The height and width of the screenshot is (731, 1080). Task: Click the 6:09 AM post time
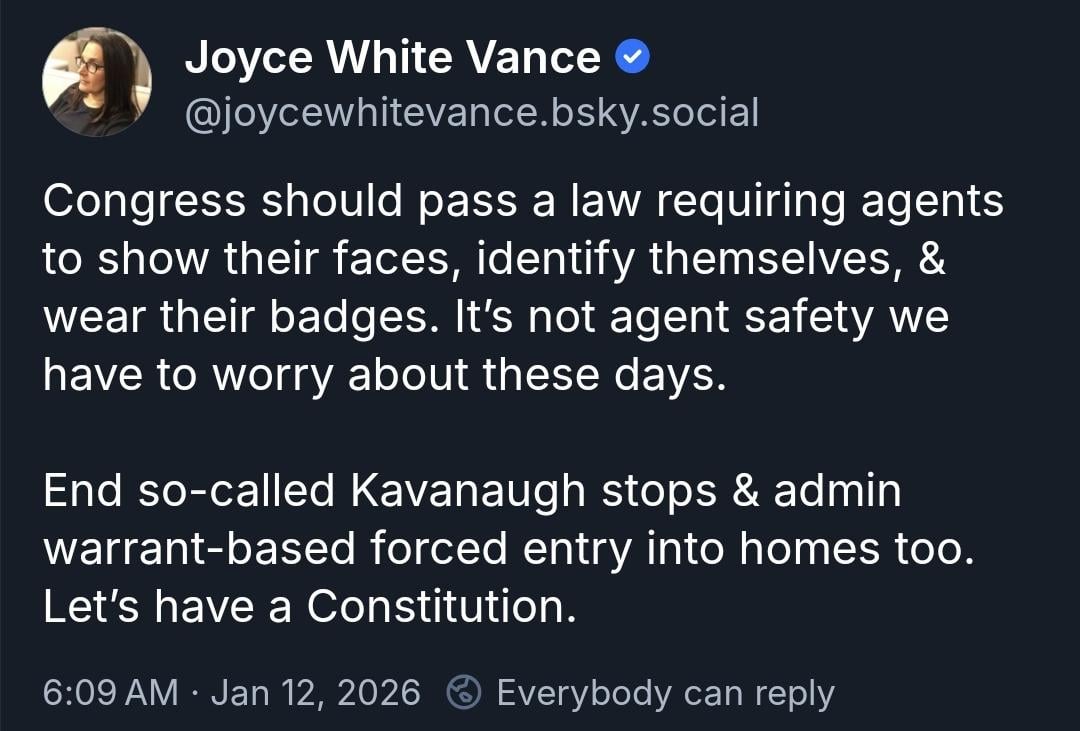110,692
